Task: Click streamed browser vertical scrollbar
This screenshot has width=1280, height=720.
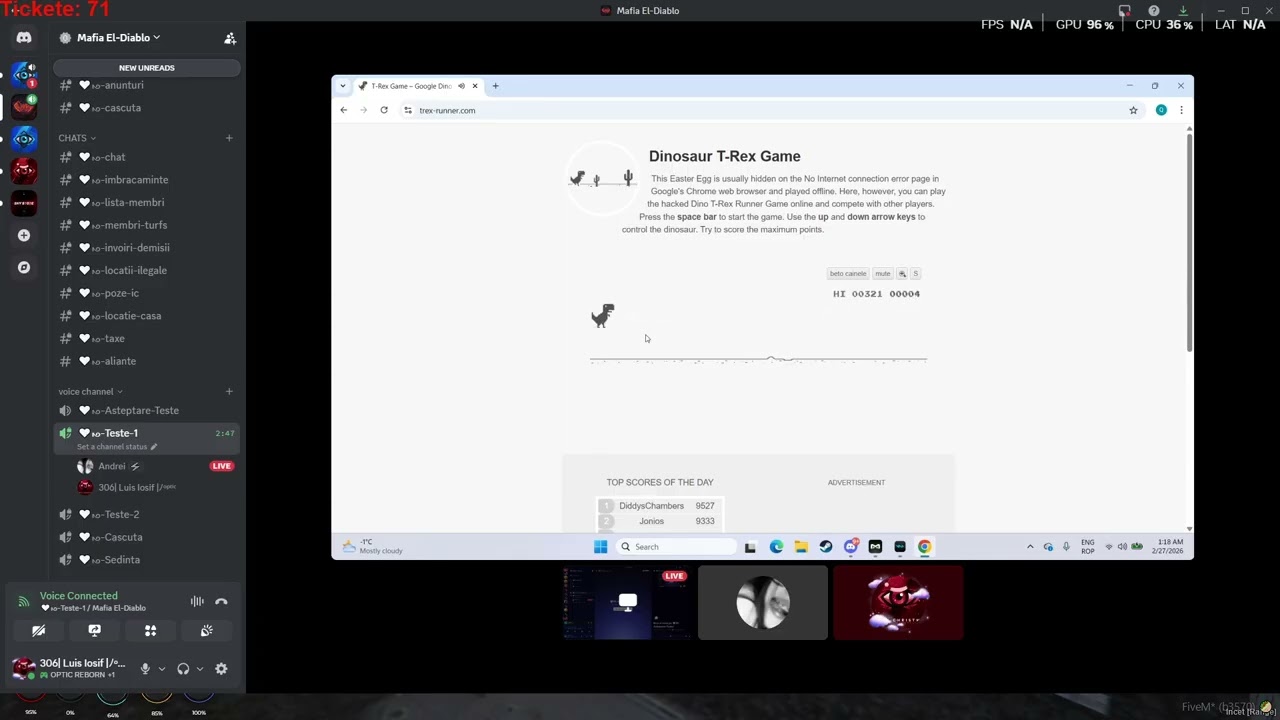Action: (1189, 241)
